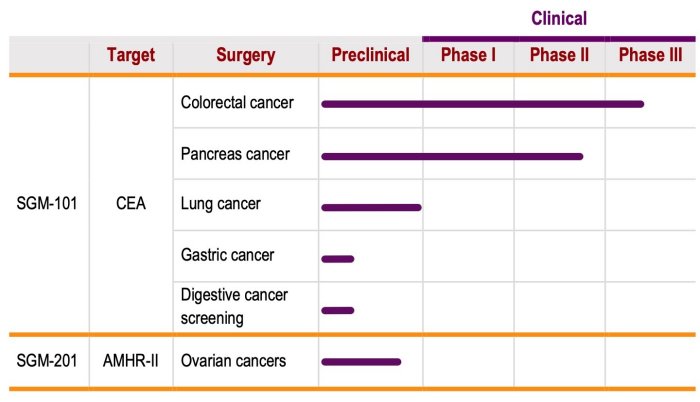Click the Ovarian cancers progress bar

[360, 362]
